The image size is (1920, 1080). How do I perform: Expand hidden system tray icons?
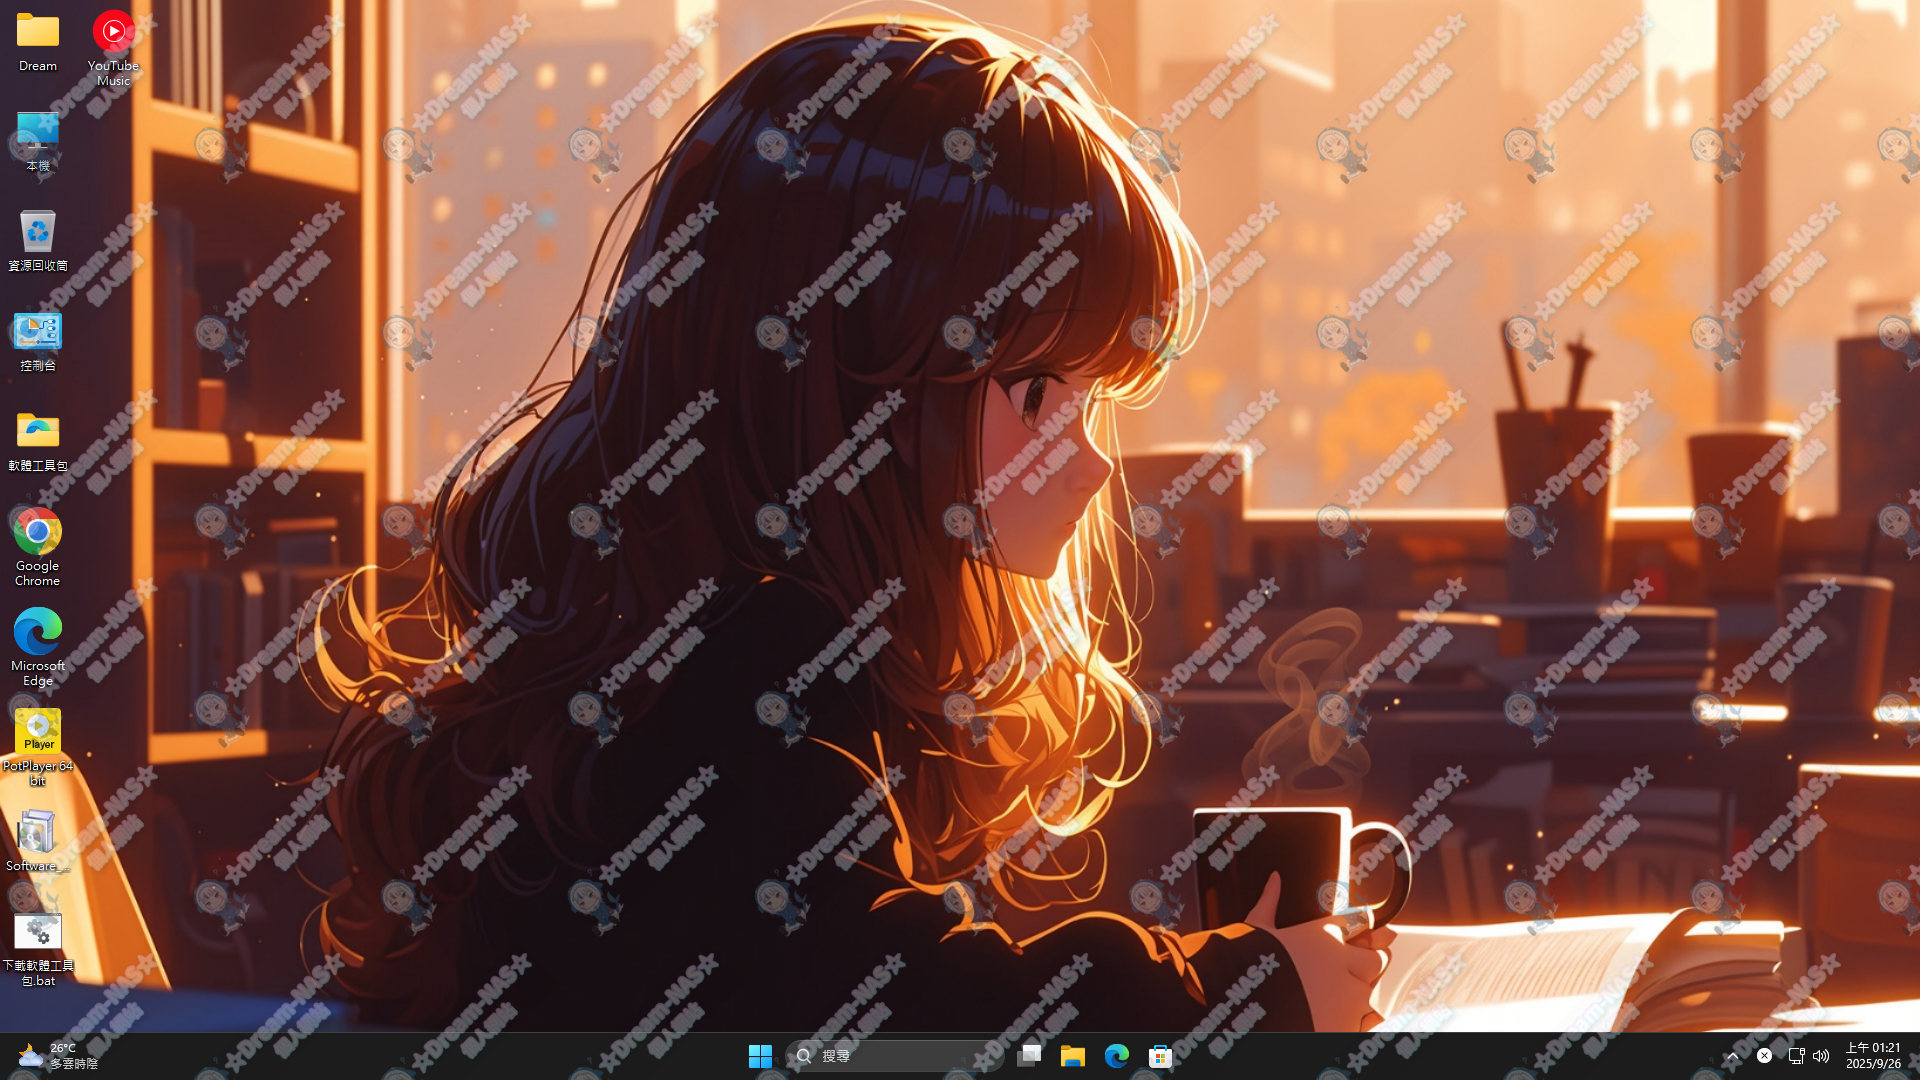[1733, 1055]
